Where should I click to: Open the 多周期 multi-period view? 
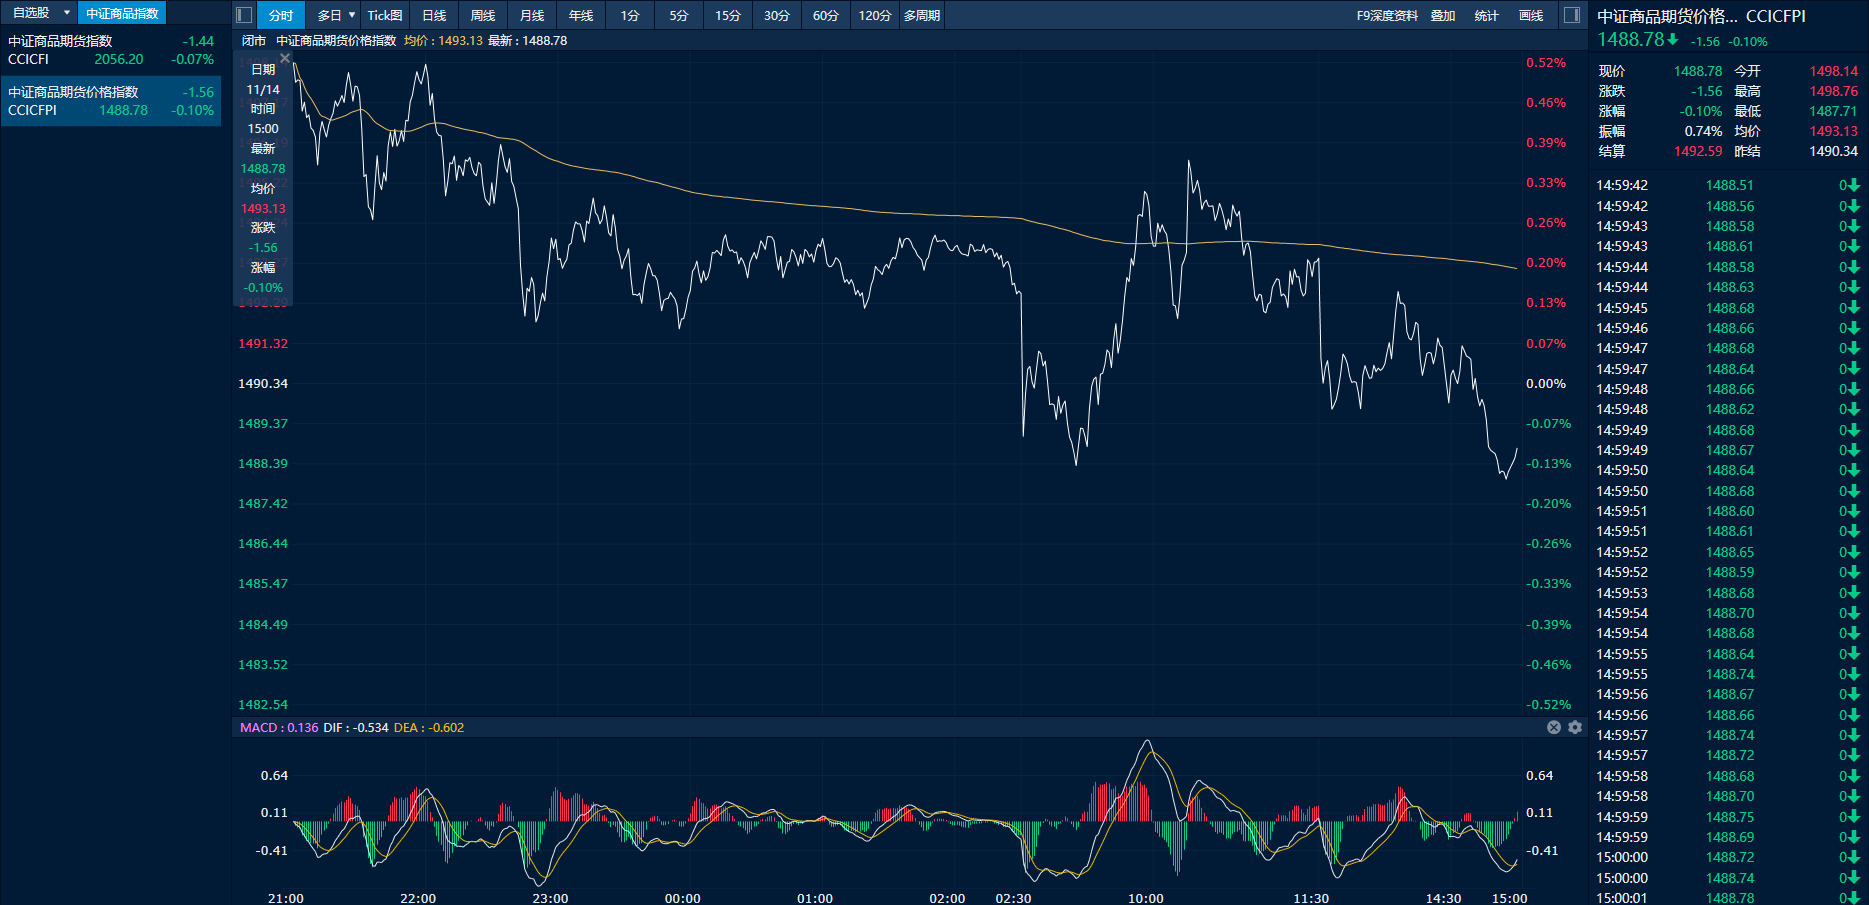(921, 15)
